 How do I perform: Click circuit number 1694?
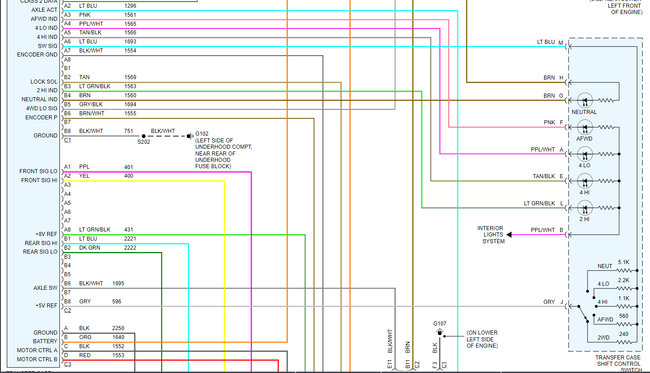pos(130,104)
